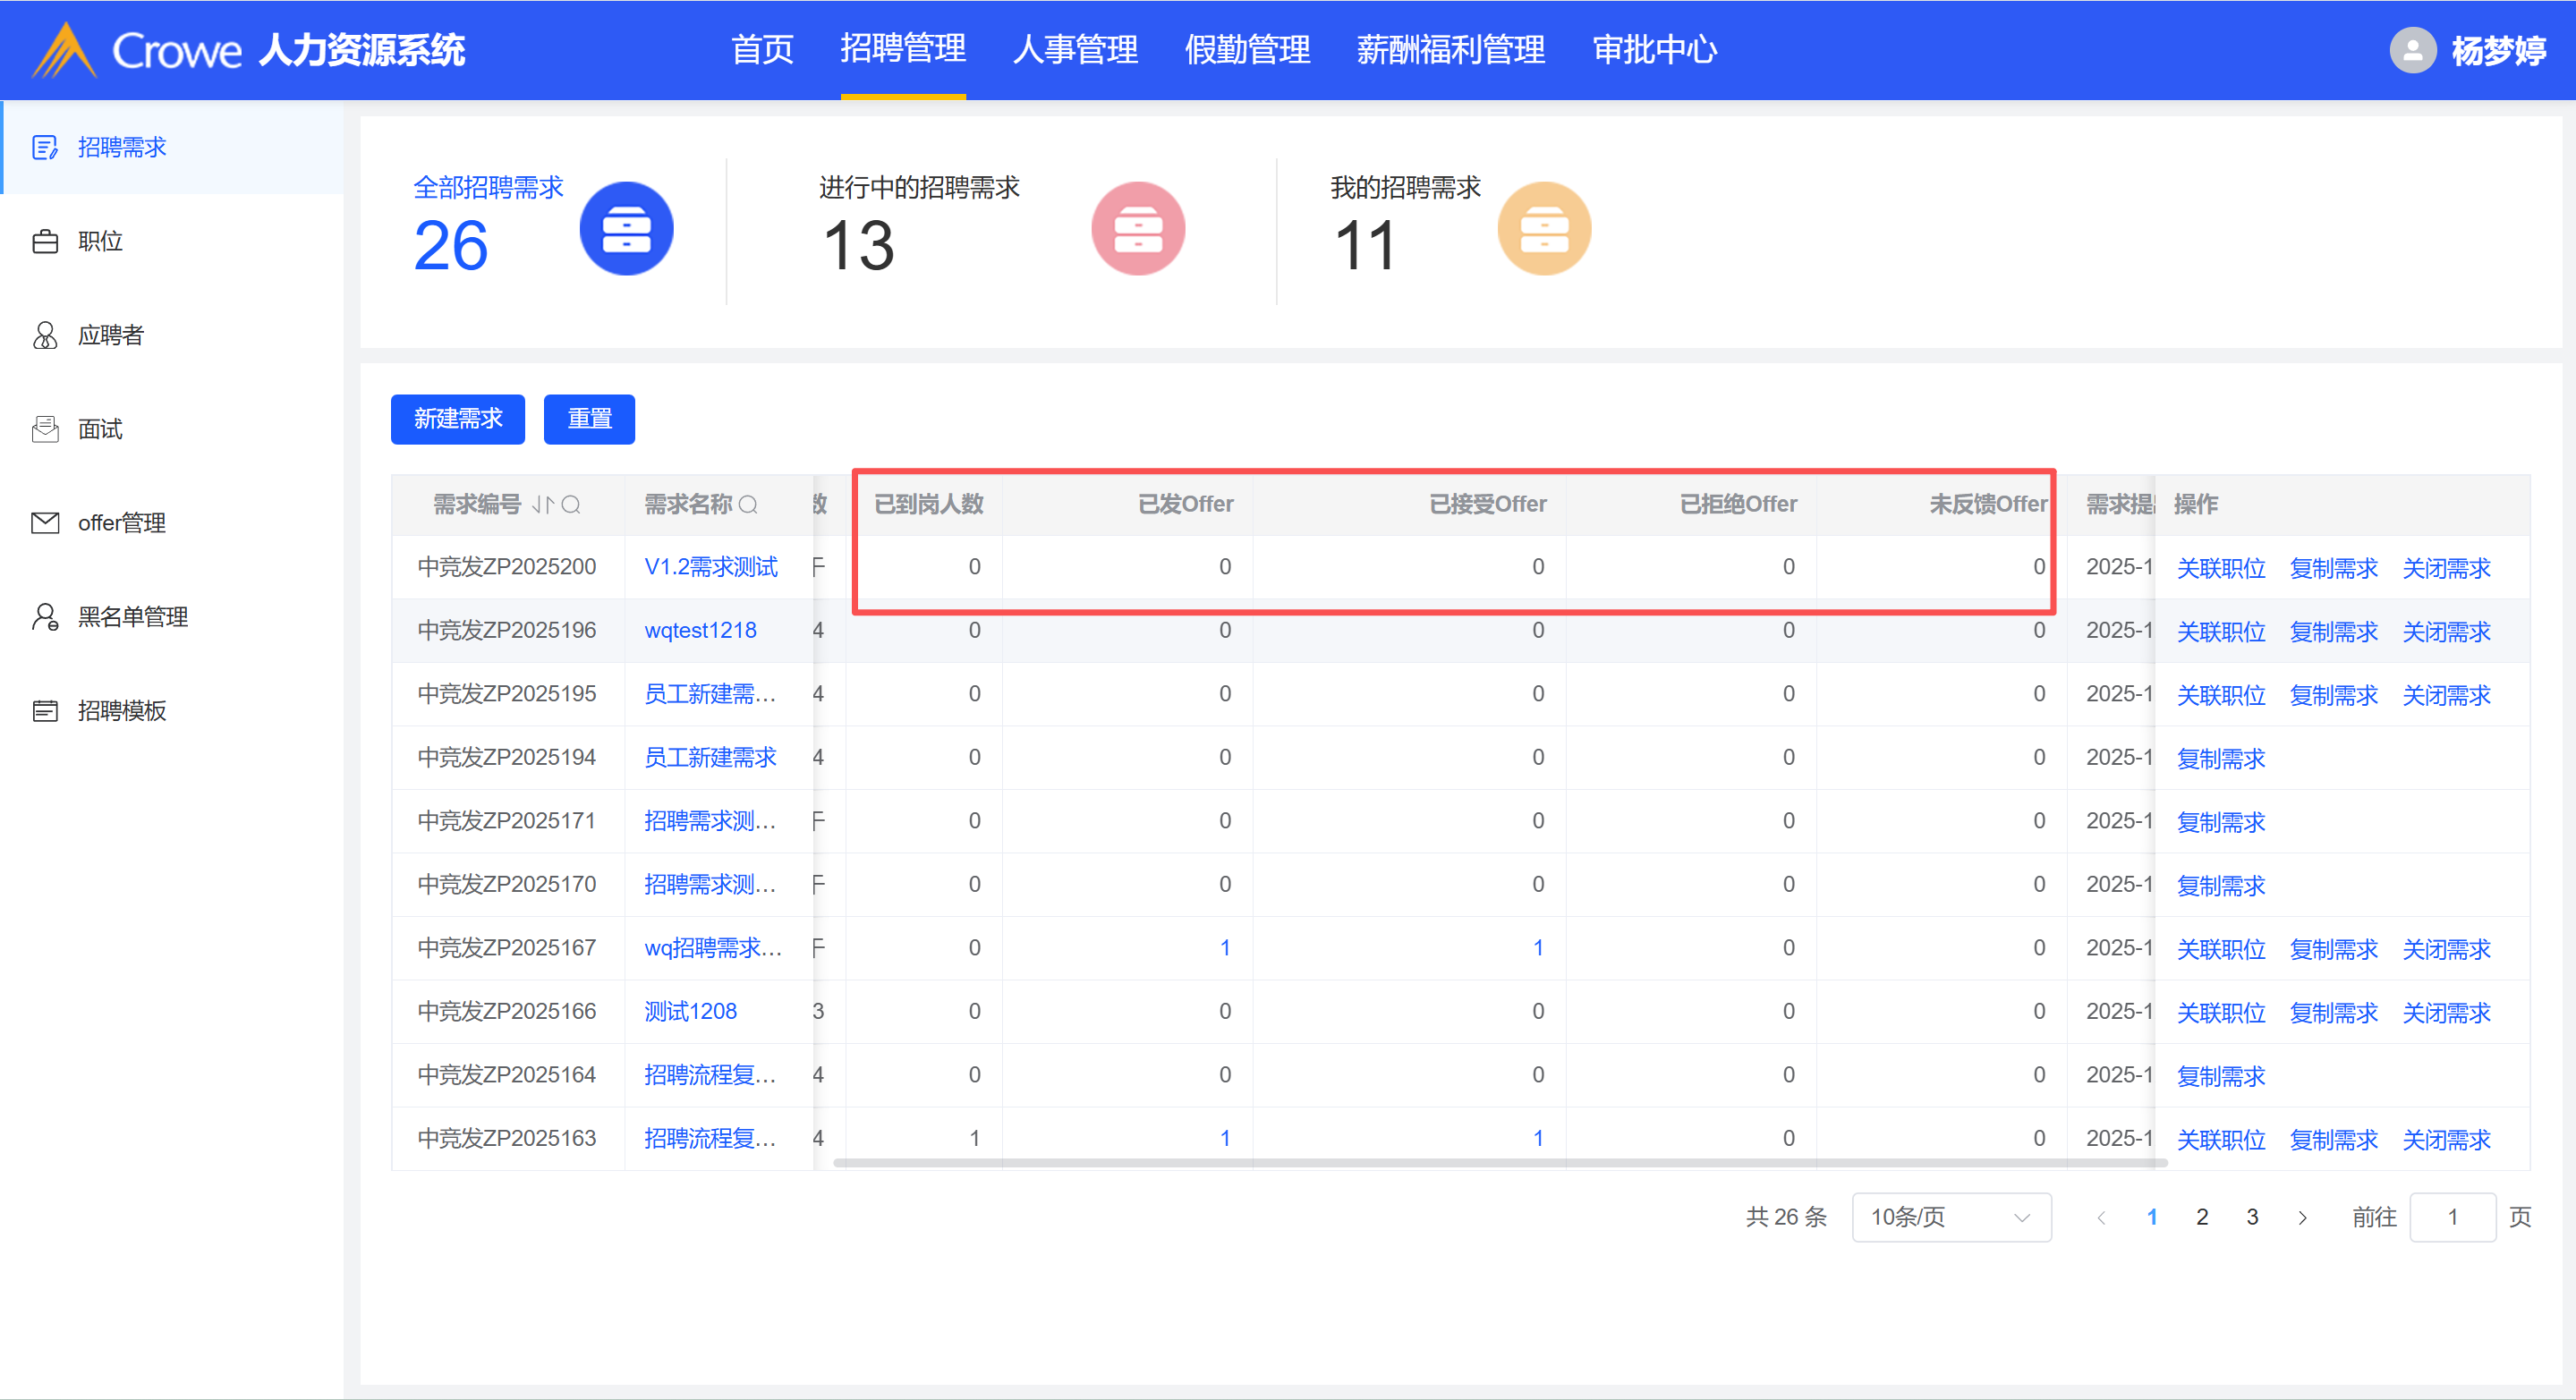The width and height of the screenshot is (2576, 1400).
Task: Click the pink 进行中的招聘需求 icon
Action: (1137, 229)
